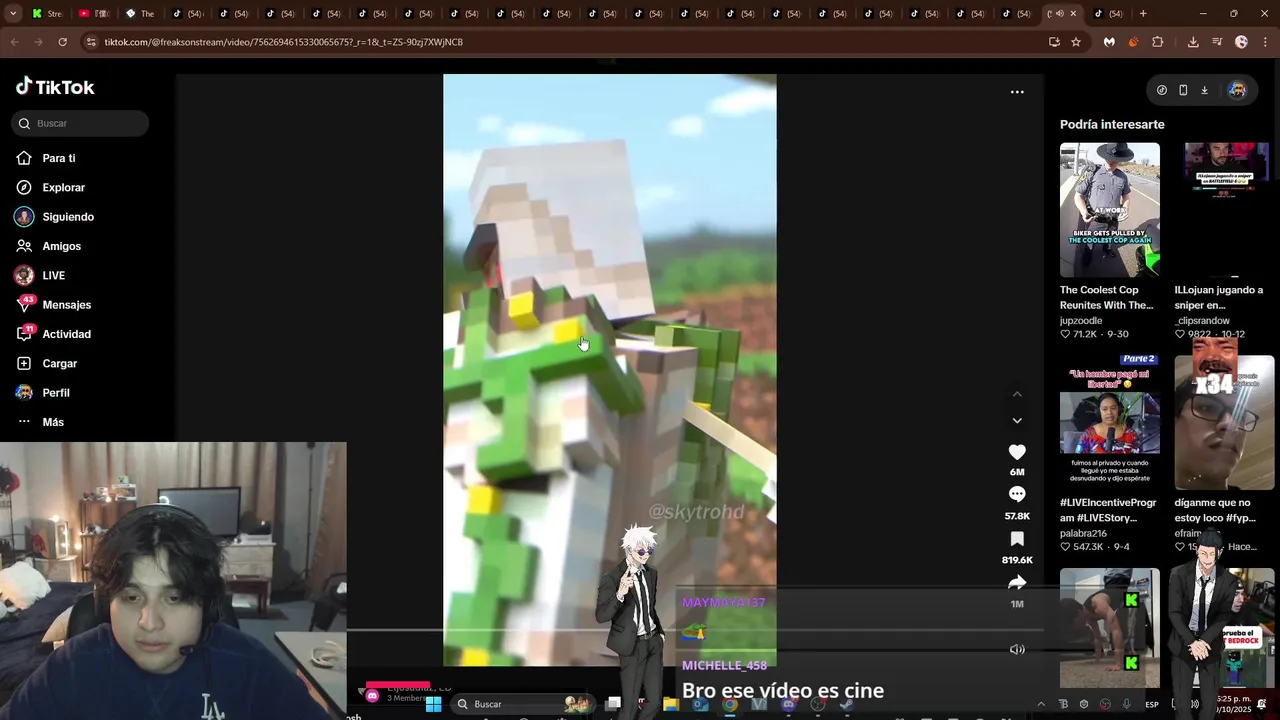The height and width of the screenshot is (720, 1280).
Task: Click Cargar to upload video
Action: 47,363
